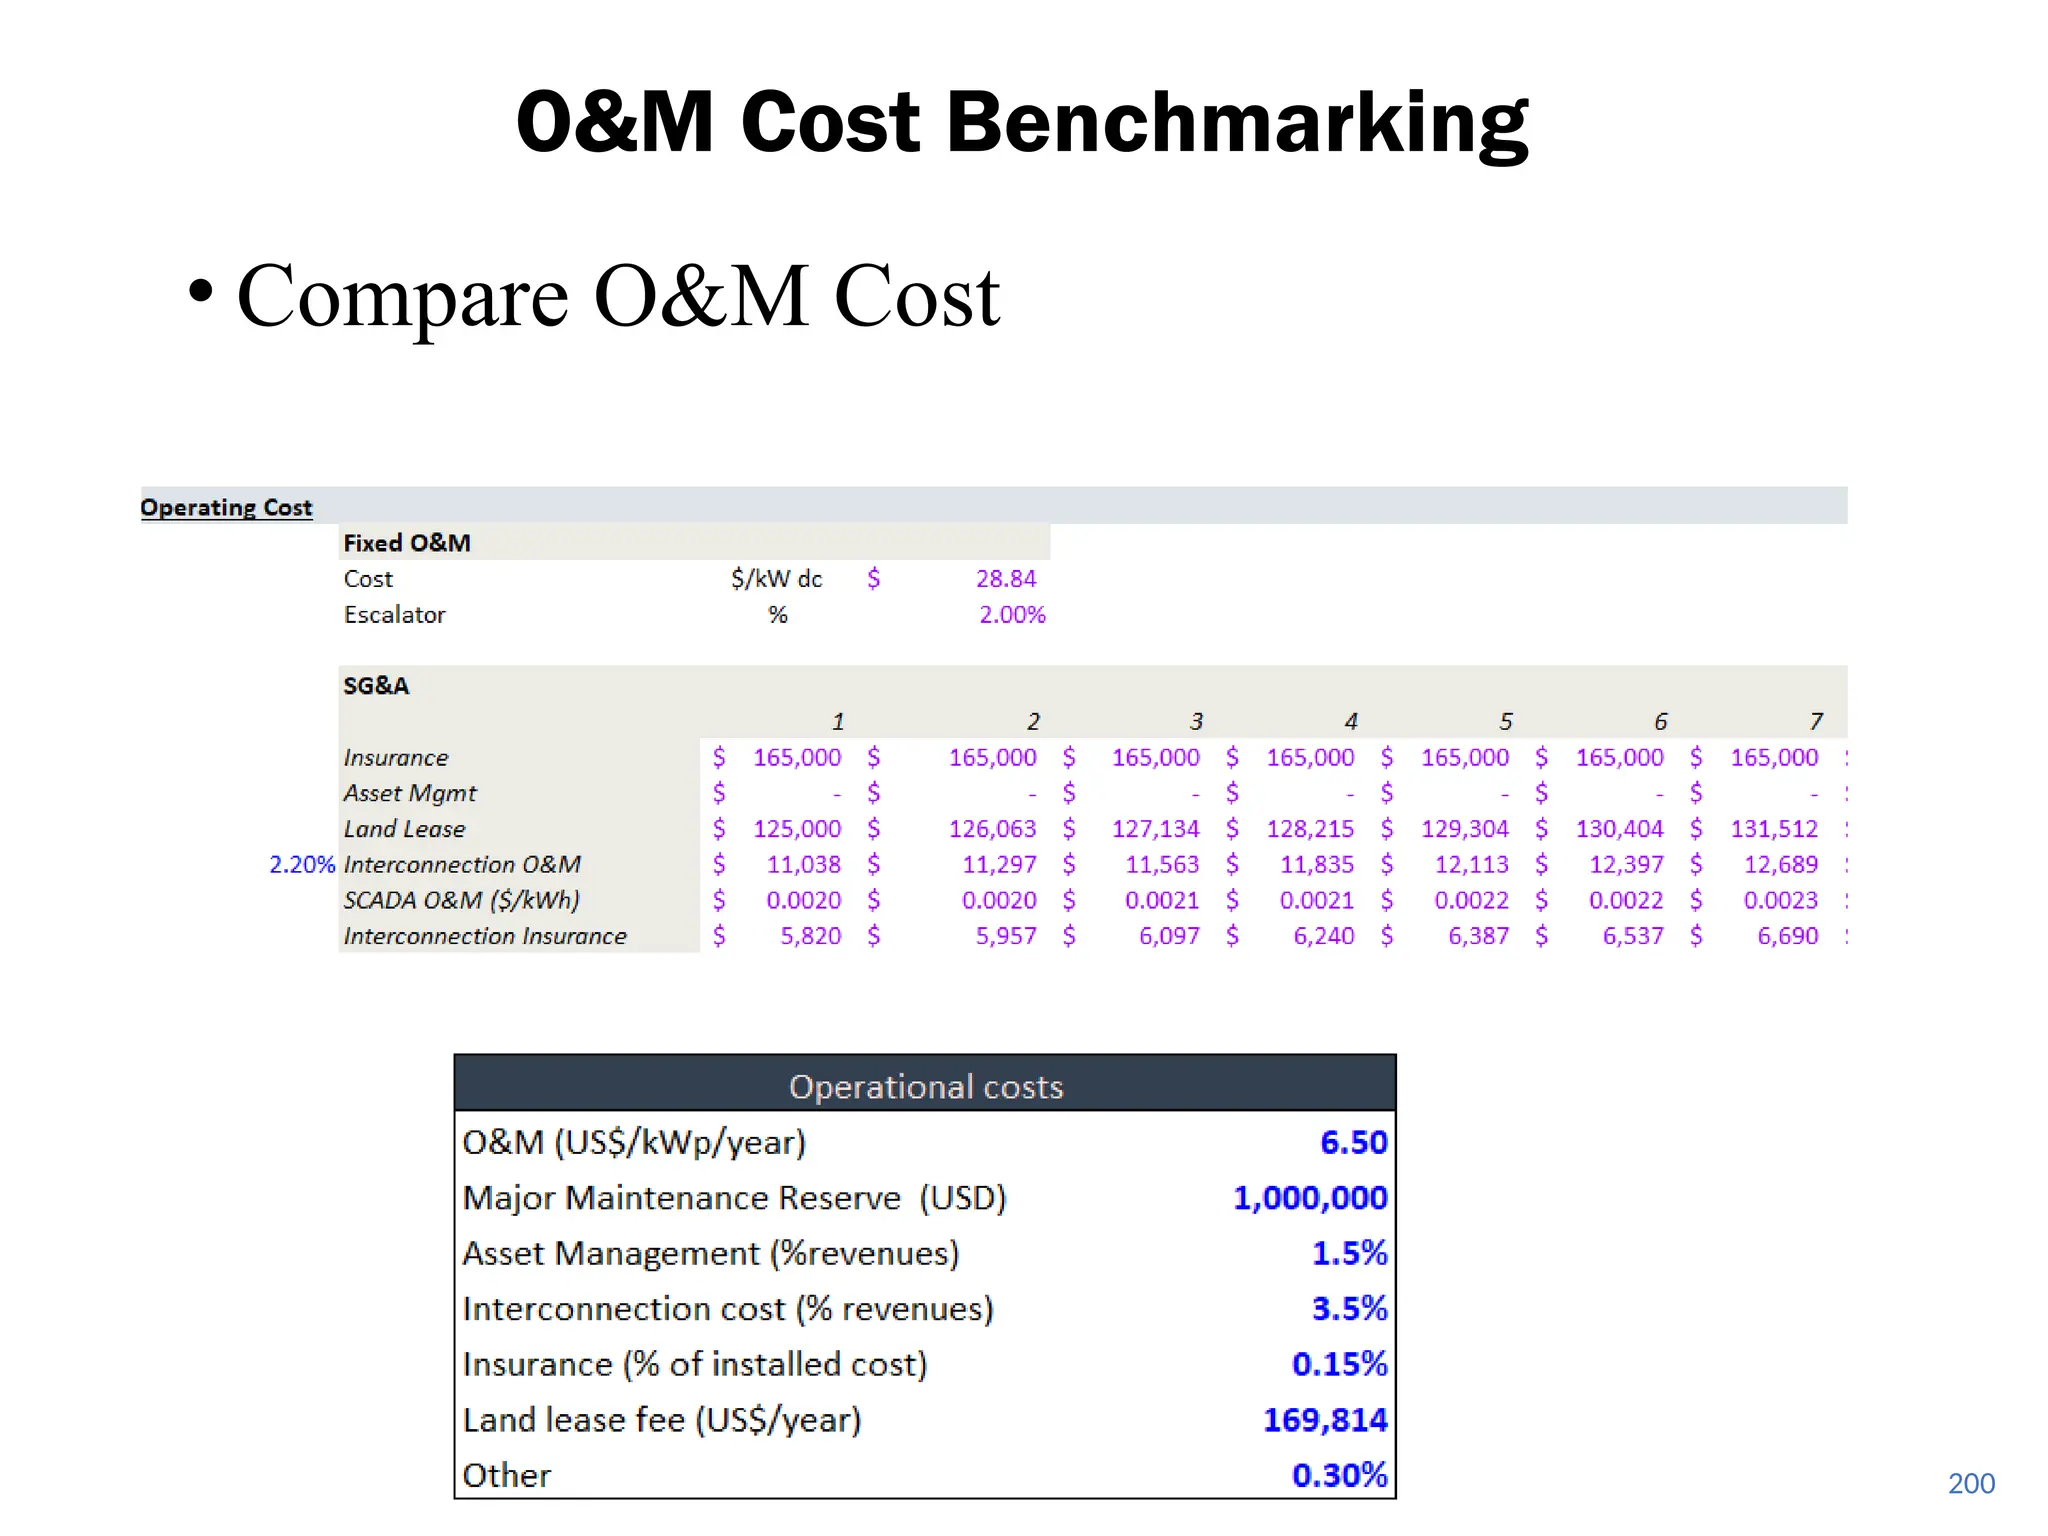This screenshot has height=1536, width=2048.
Task: Select the escalator value '2.00%'
Action: (x=1012, y=615)
